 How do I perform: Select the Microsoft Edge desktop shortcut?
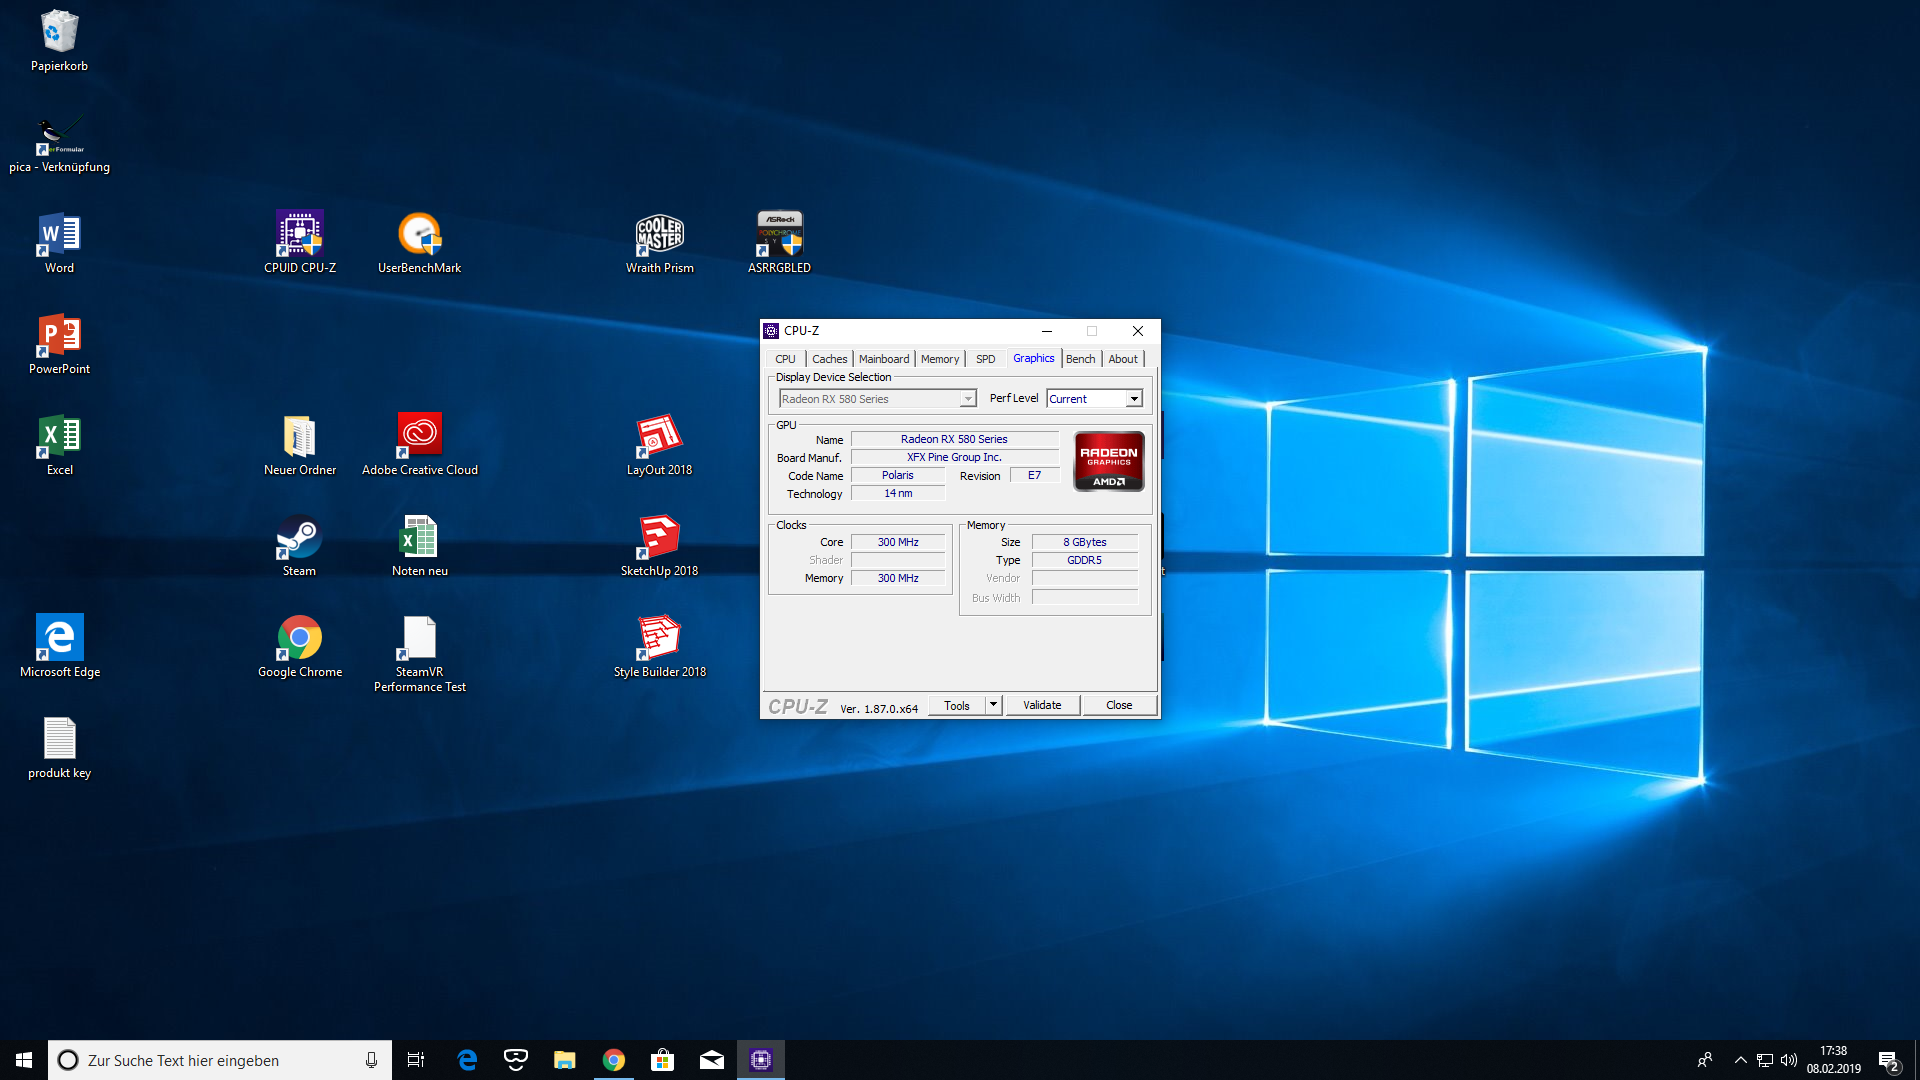coord(59,647)
